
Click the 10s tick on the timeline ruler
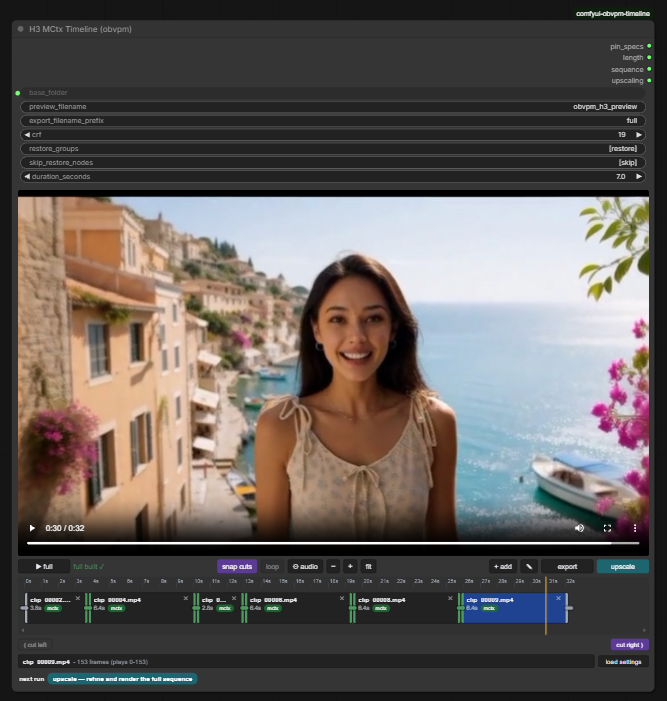[198, 581]
